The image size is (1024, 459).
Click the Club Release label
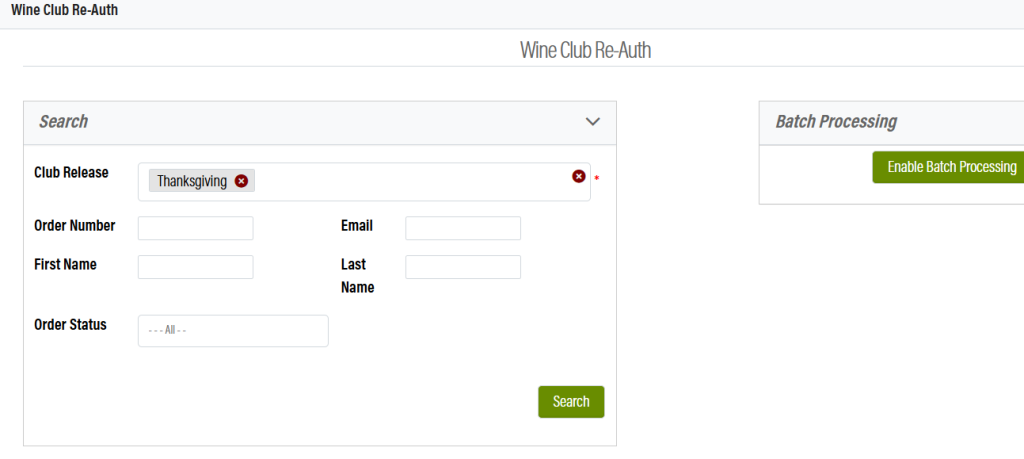(71, 172)
